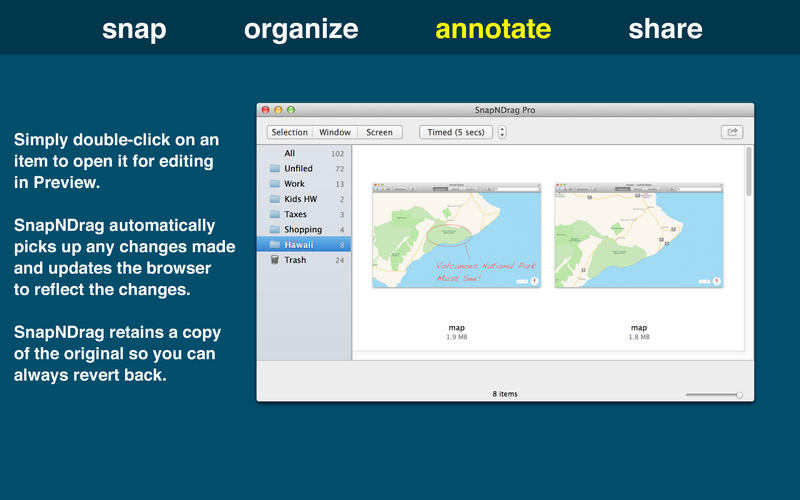Image resolution: width=800 pixels, height=500 pixels.
Task: Select the Kids HW folder
Action: point(302,199)
